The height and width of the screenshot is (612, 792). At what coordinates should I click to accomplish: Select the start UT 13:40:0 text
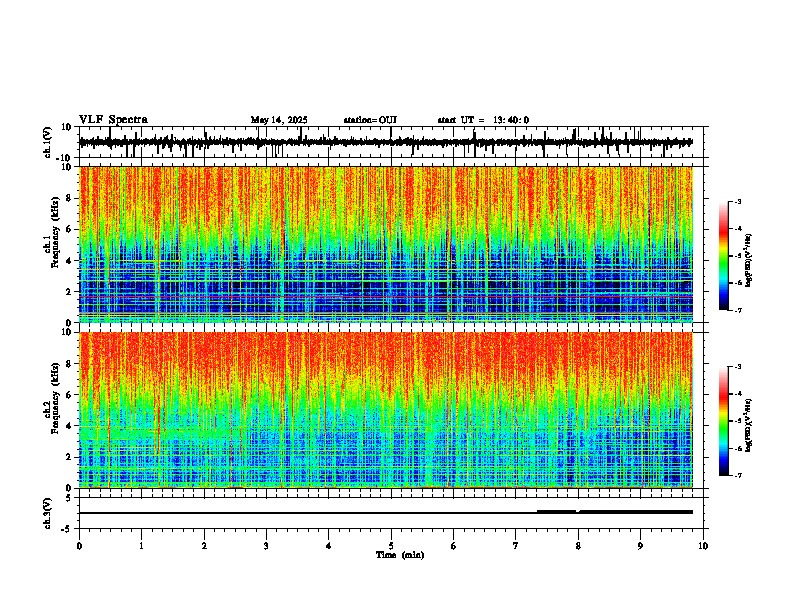483,120
